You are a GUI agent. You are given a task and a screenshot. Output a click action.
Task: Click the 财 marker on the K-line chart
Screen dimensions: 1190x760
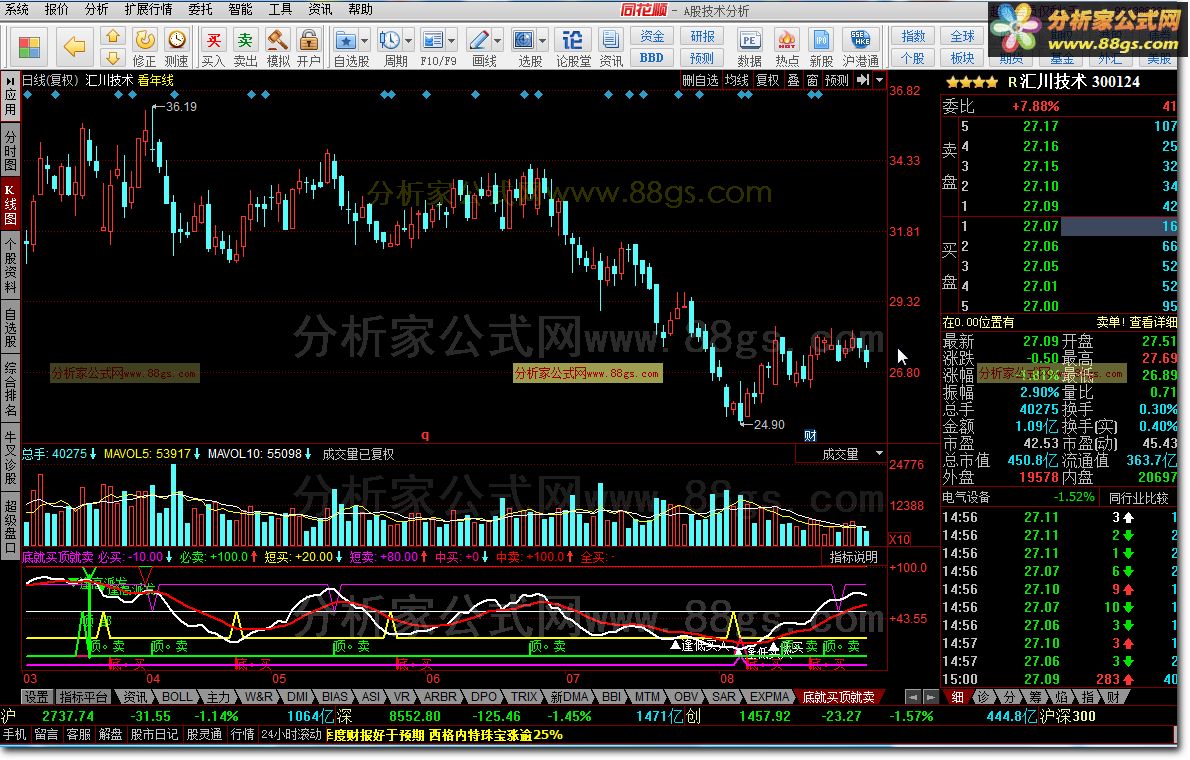pos(810,435)
